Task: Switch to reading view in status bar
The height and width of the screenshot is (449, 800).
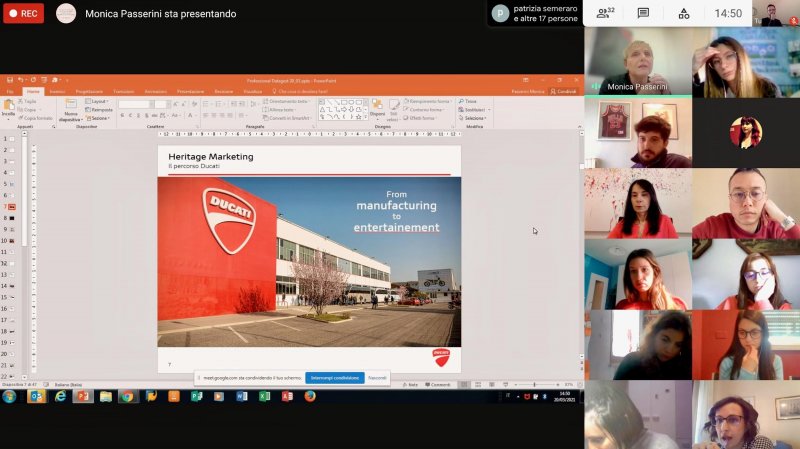Action: pyautogui.click(x=492, y=385)
